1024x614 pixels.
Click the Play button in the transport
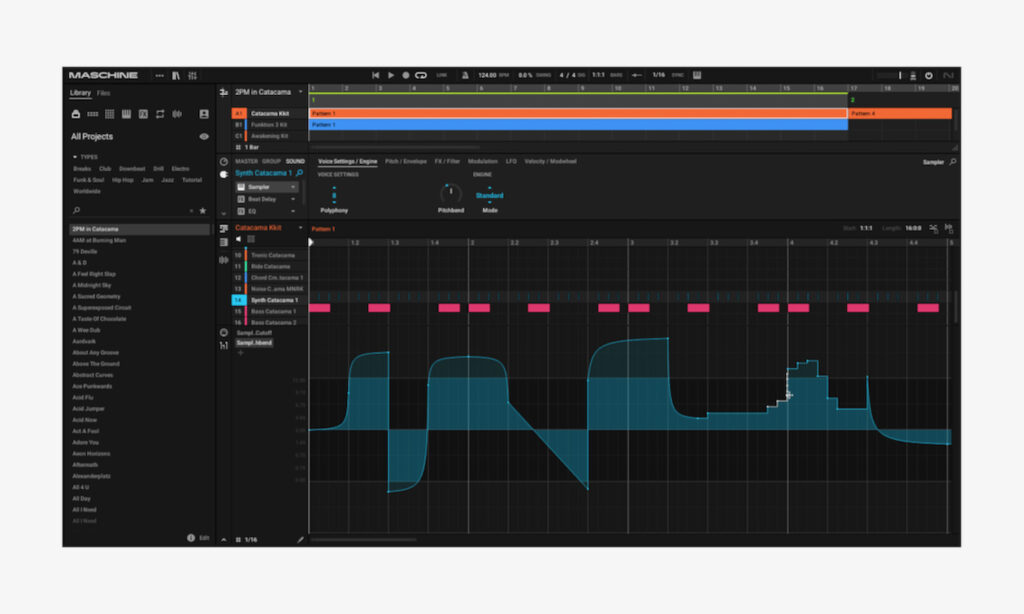[x=390, y=74]
